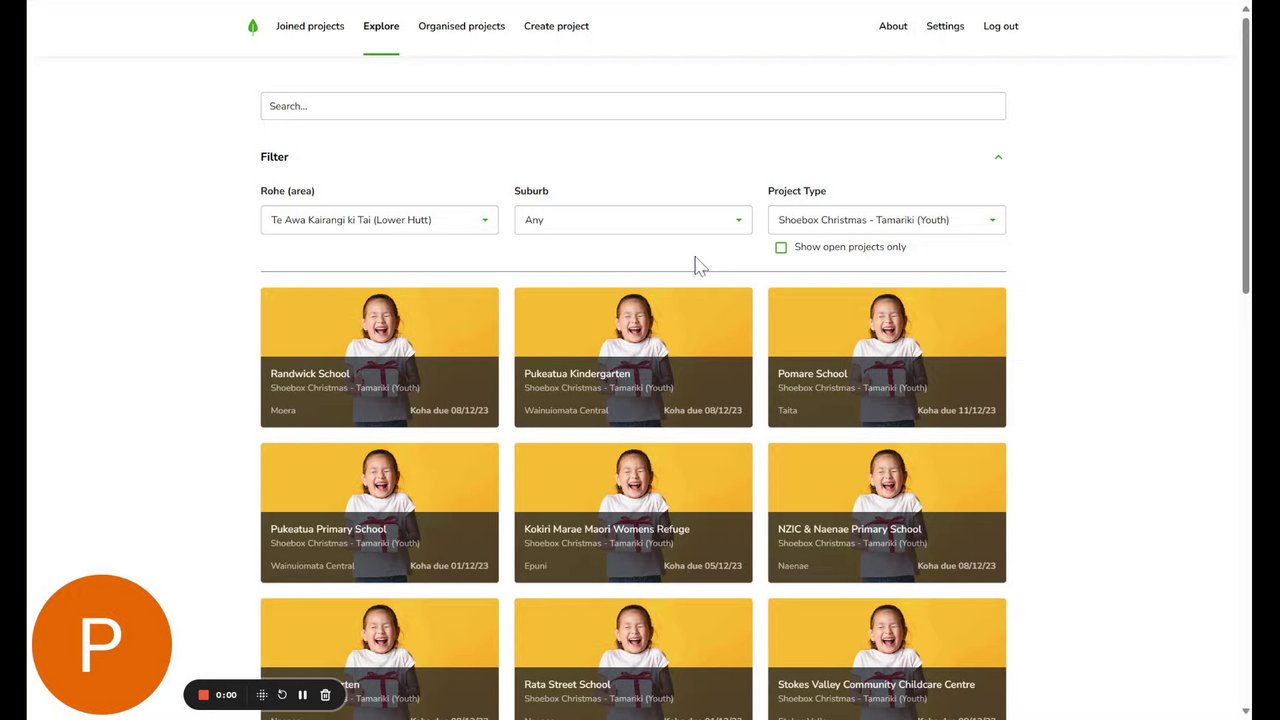Collapse the Filter section chevron
Screen dimensions: 1280x720
pos(998,157)
